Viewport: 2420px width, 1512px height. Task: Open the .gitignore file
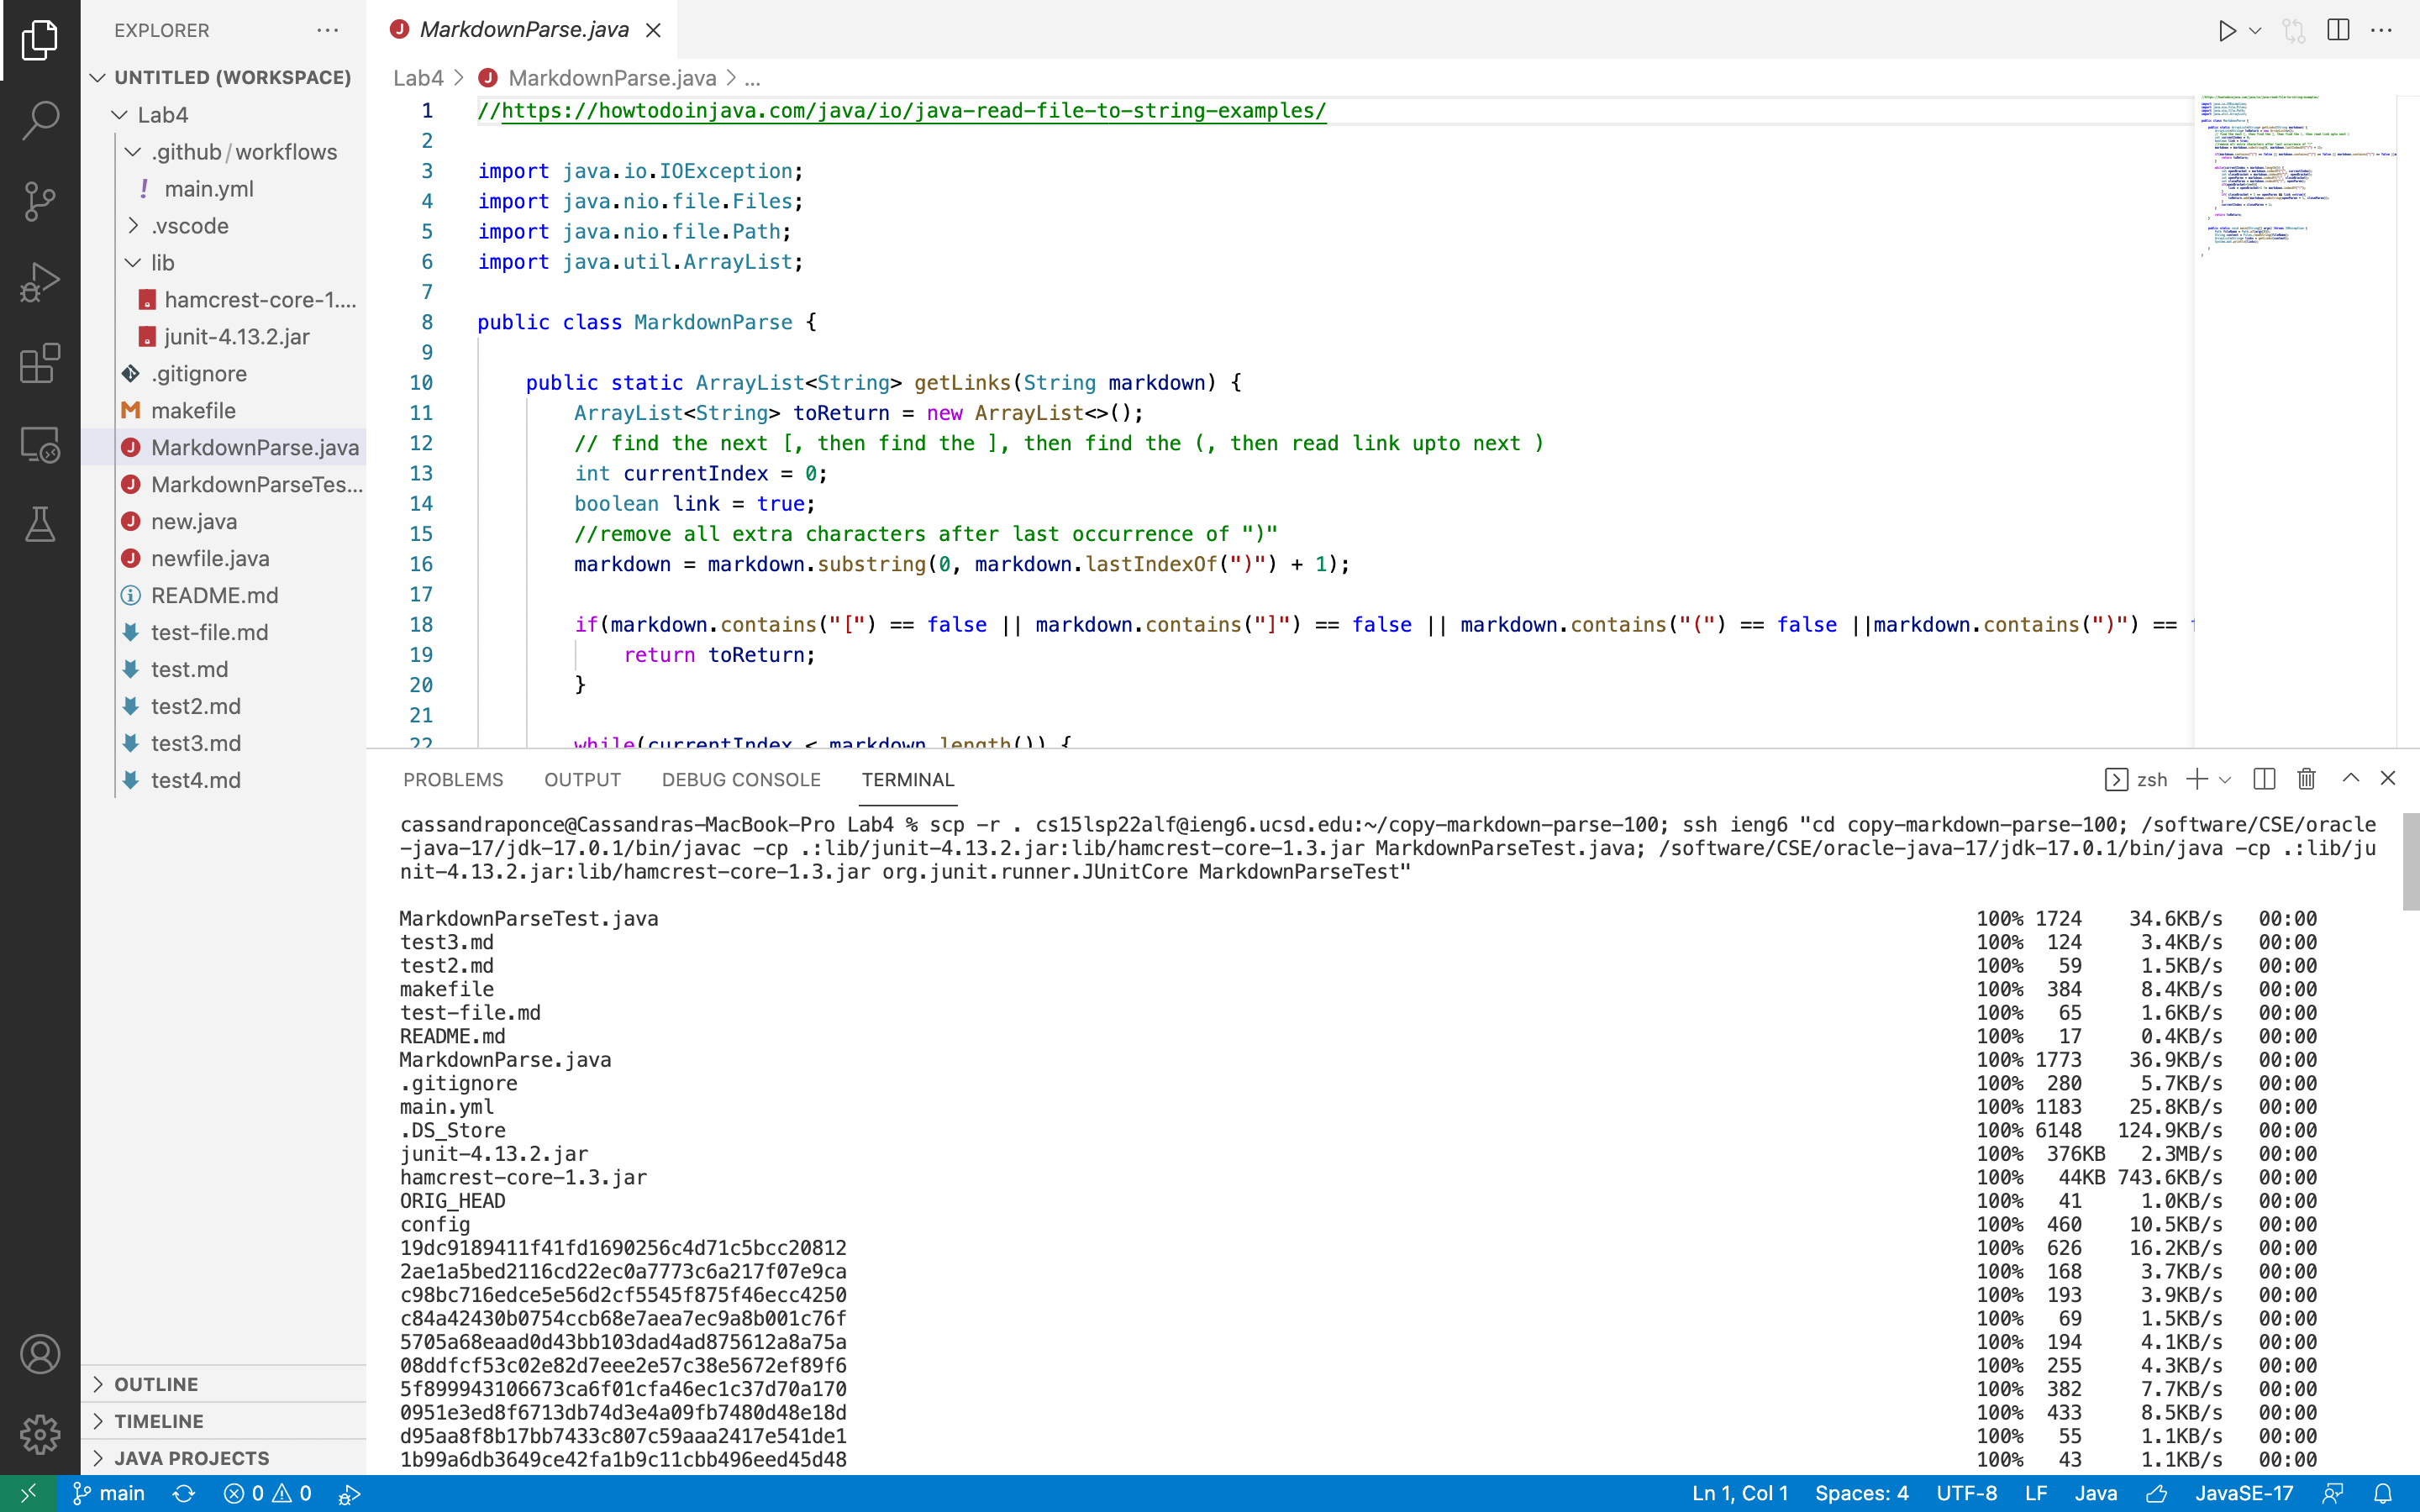[x=224, y=374]
